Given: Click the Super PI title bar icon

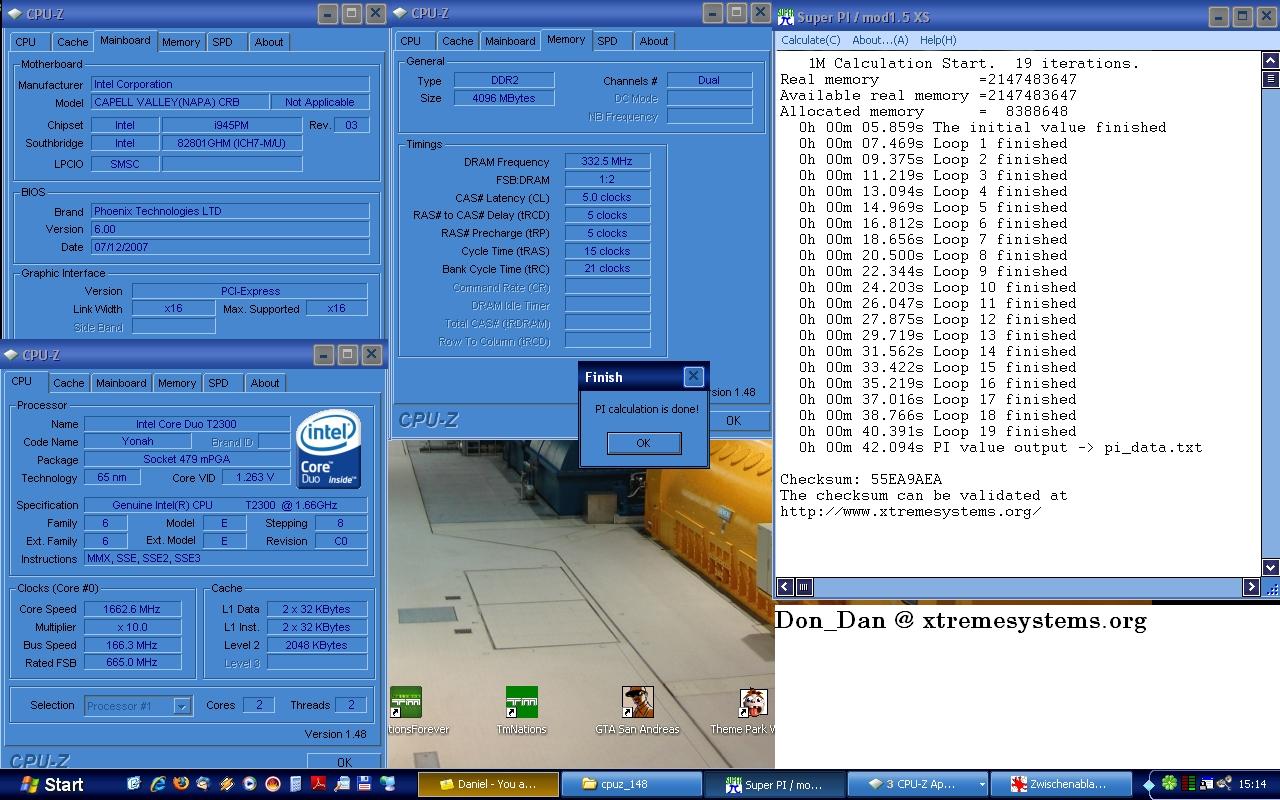Looking at the screenshot, I should pyautogui.click(x=786, y=17).
